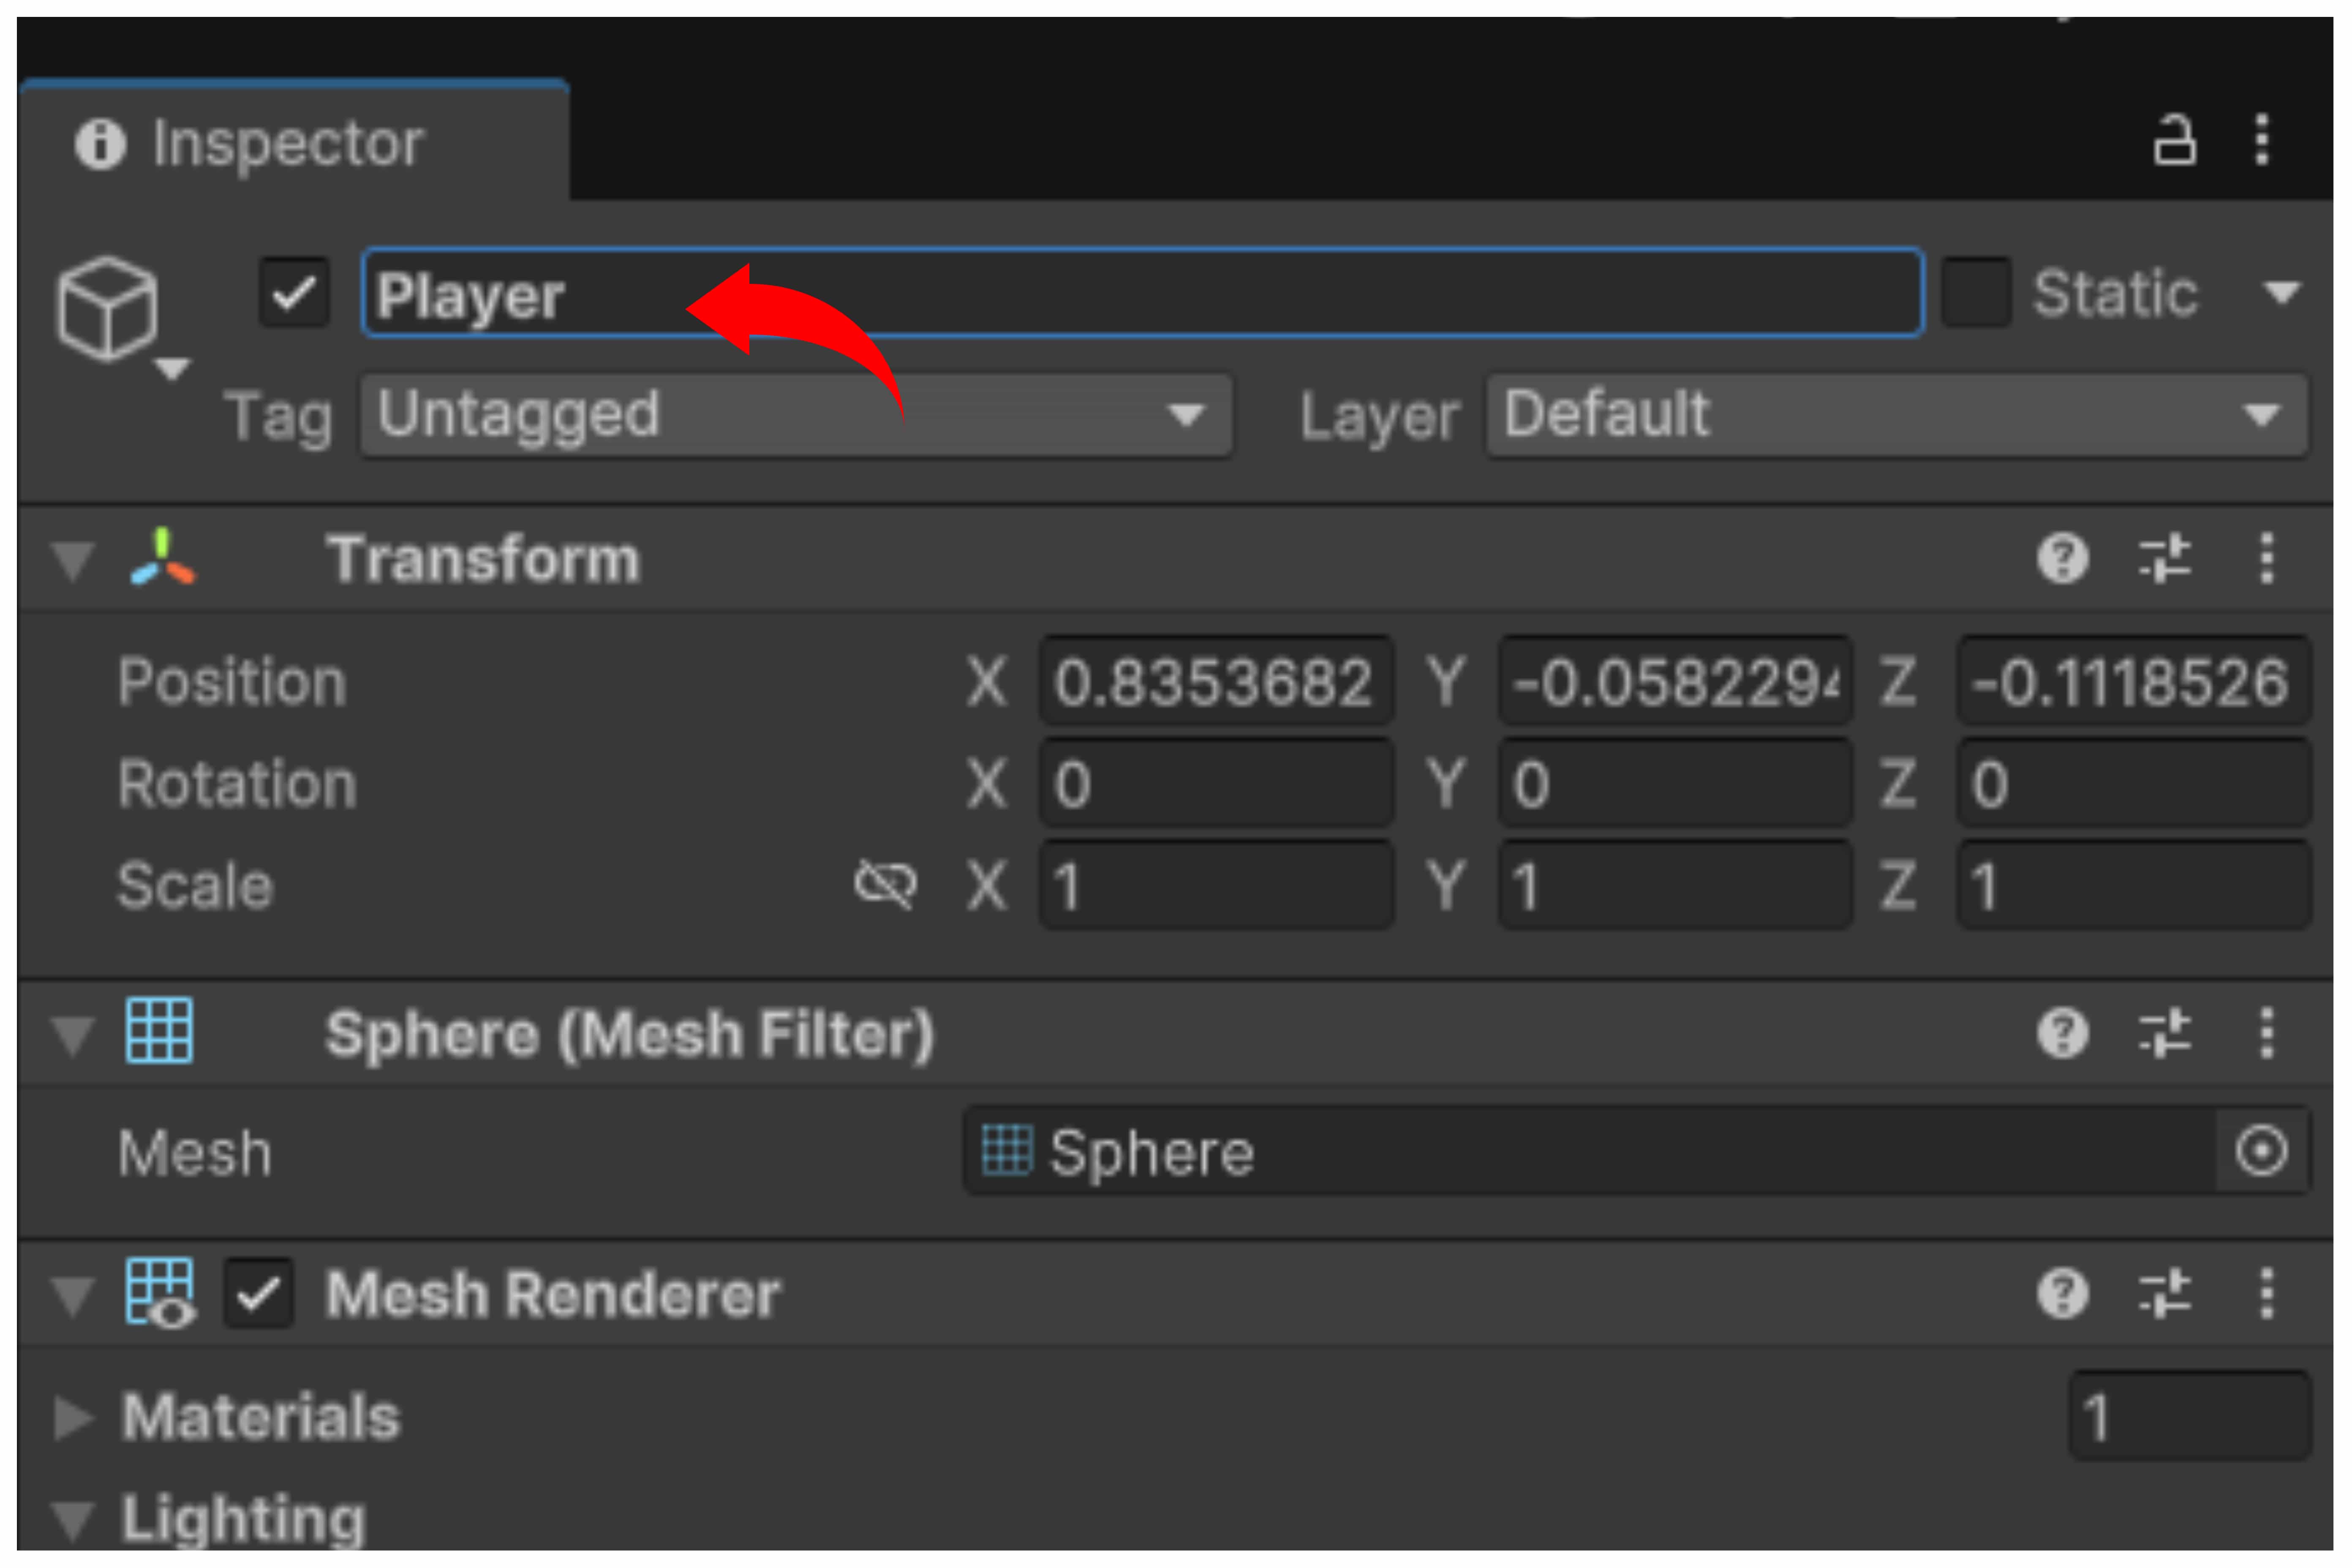Toggle scale constrained proportions link icon
Viewport: 2352px width, 1568px height.
(885, 885)
